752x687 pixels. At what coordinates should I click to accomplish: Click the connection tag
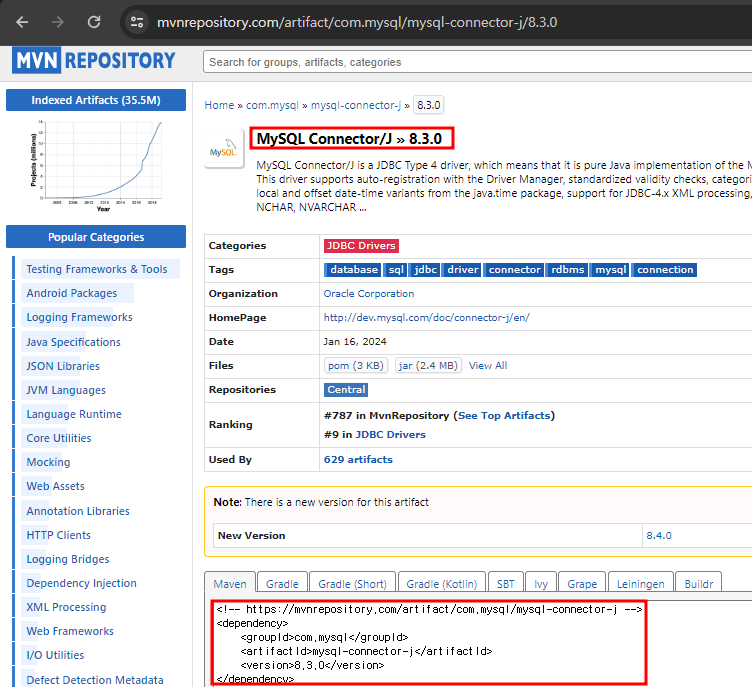[665, 270]
